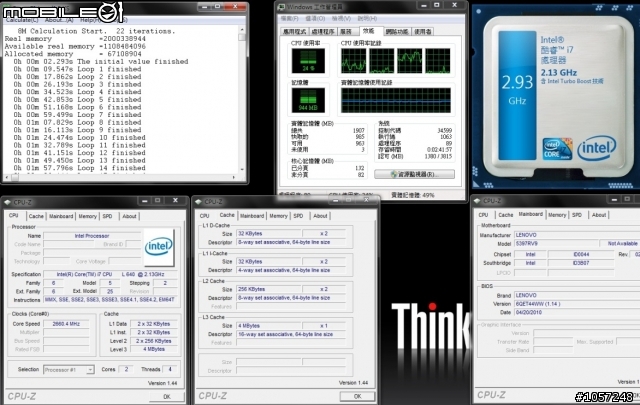Select CPU tab in left CPU-Z window
Viewport: 640px width, 405px height.
pyautogui.click(x=14, y=216)
